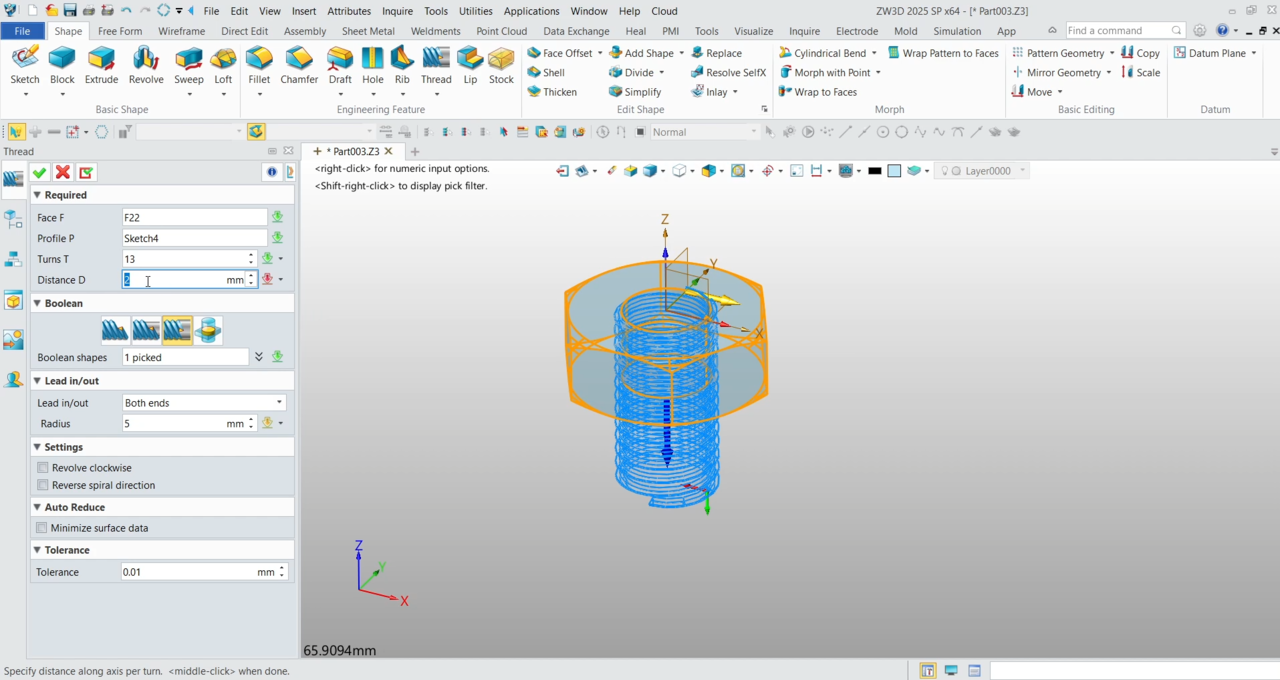Check Minimize surface data option
The image size is (1280, 680).
(x=42, y=528)
